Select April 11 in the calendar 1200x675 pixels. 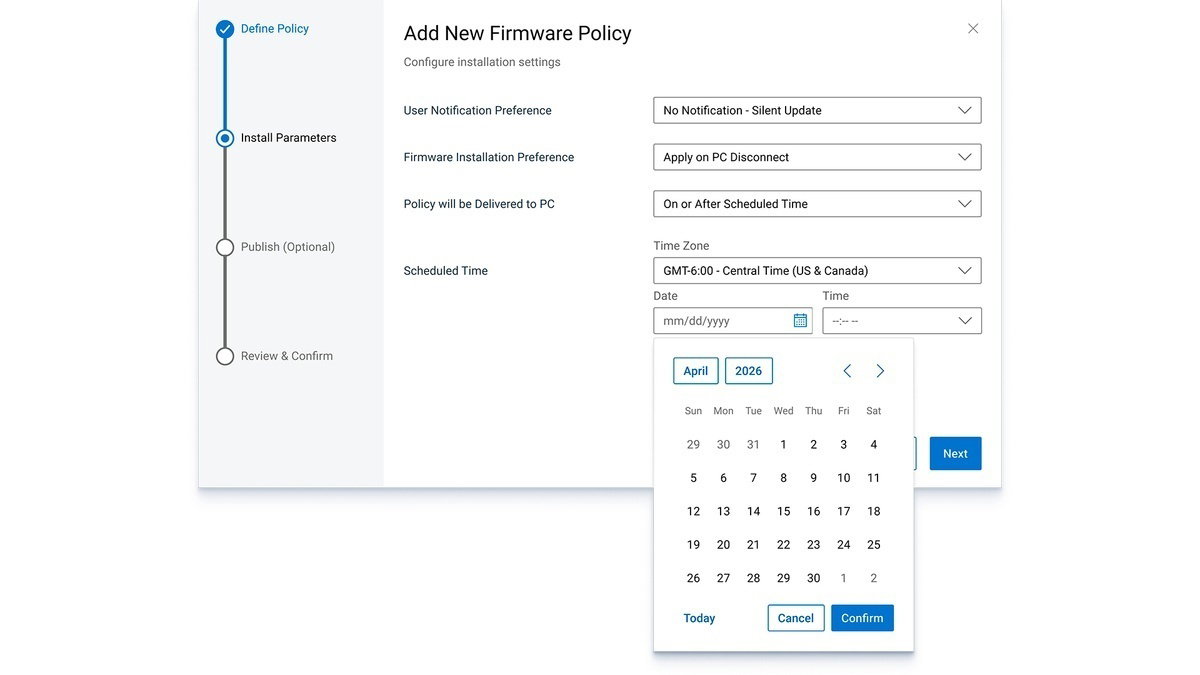click(874, 478)
